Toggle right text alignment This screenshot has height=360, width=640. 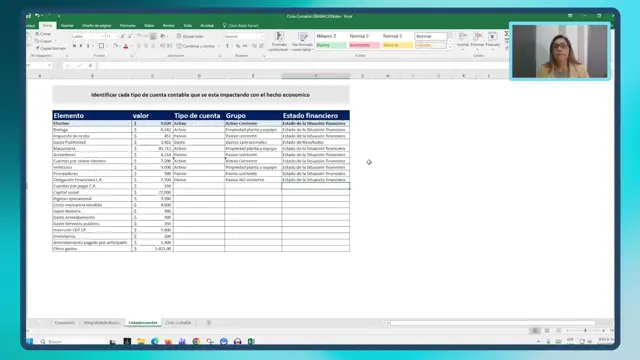(x=153, y=46)
